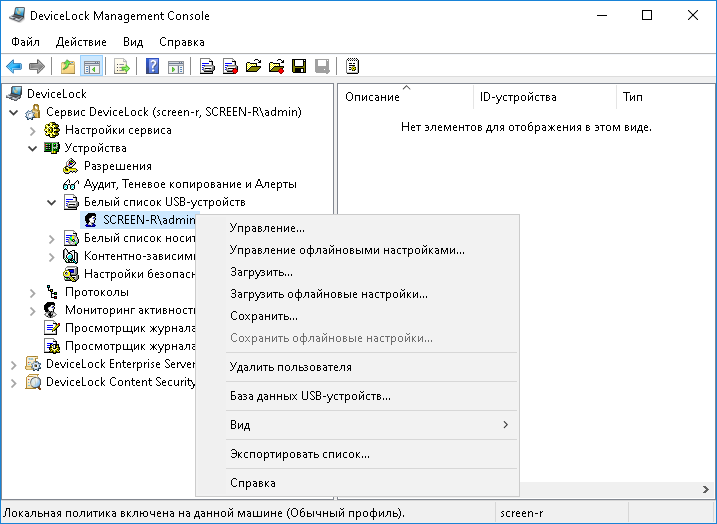Click the export list toolbar icon
Viewport: 717px width, 524px height.
point(122,66)
